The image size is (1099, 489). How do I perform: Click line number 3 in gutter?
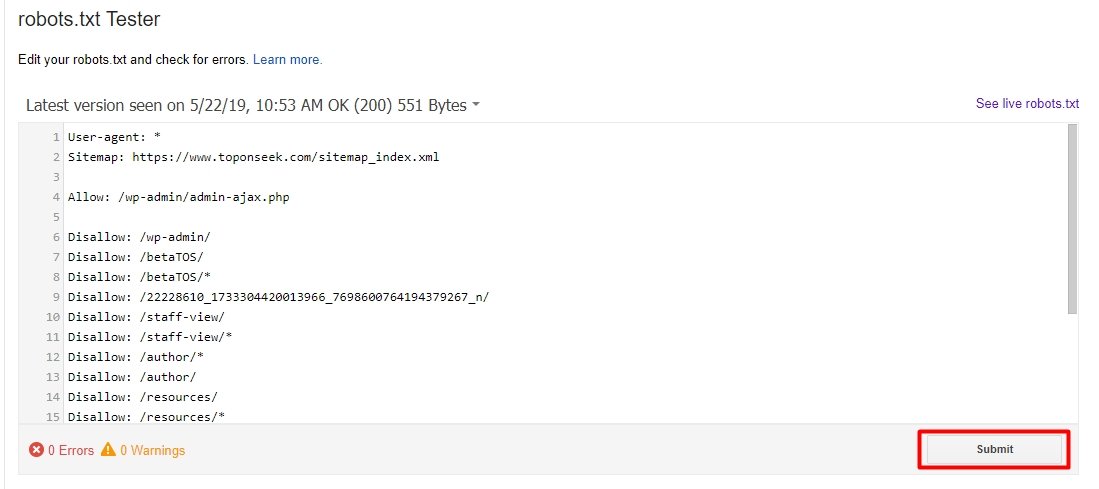(57, 177)
